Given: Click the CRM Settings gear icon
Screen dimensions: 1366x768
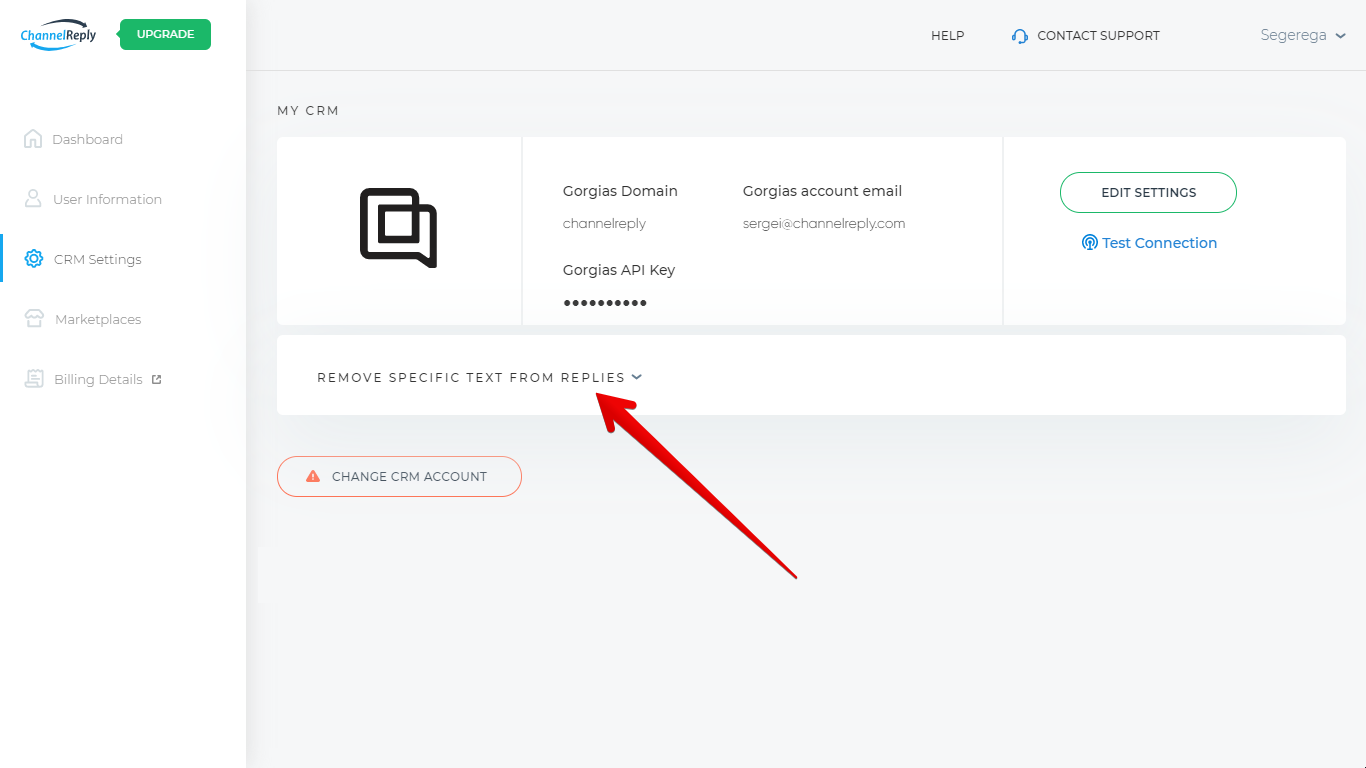Looking at the screenshot, I should 34,259.
